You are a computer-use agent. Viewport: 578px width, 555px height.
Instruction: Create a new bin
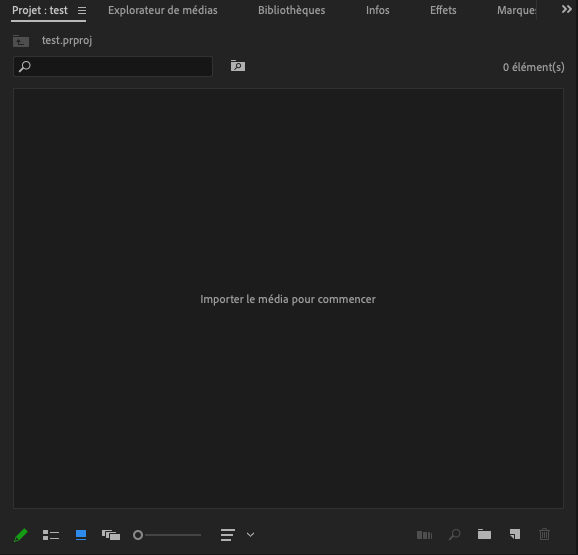pos(484,534)
